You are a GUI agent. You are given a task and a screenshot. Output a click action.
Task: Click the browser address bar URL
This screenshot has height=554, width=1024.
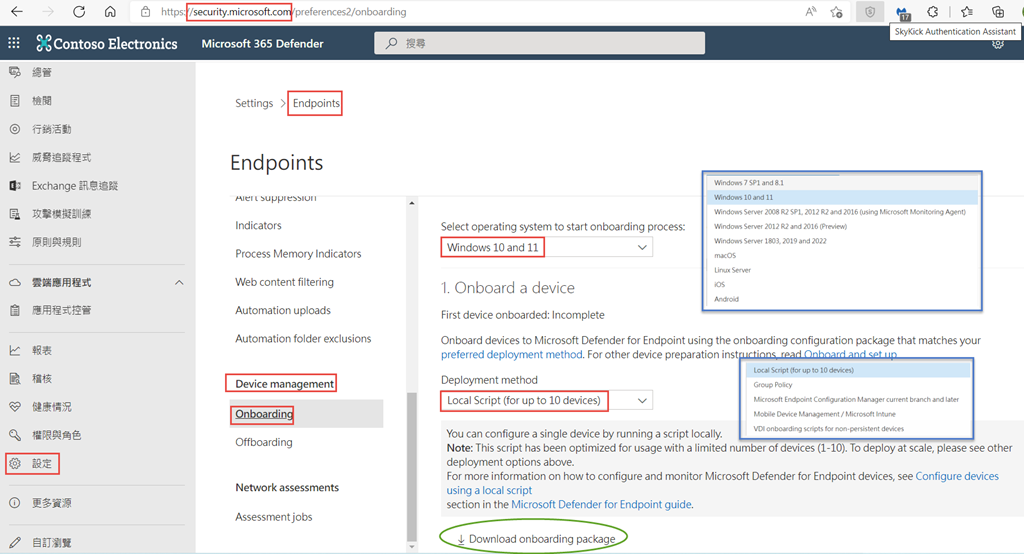[283, 12]
